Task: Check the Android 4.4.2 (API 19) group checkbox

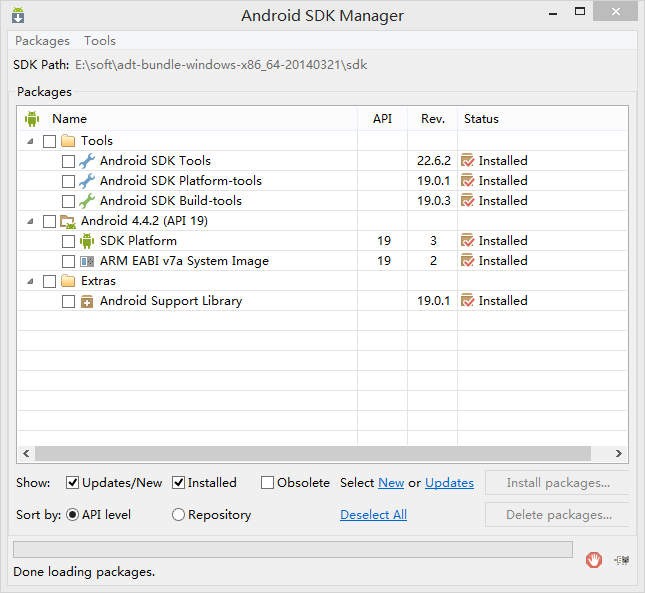Action: pos(49,222)
